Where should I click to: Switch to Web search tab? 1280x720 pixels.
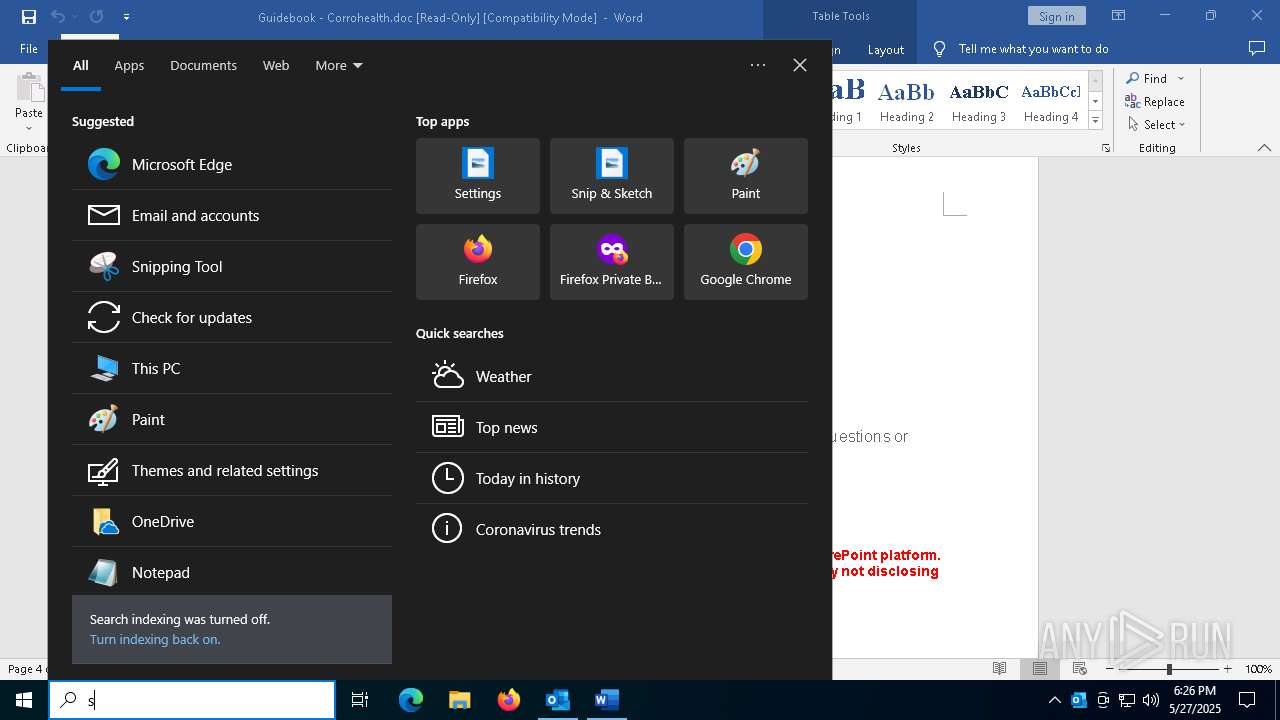click(276, 65)
